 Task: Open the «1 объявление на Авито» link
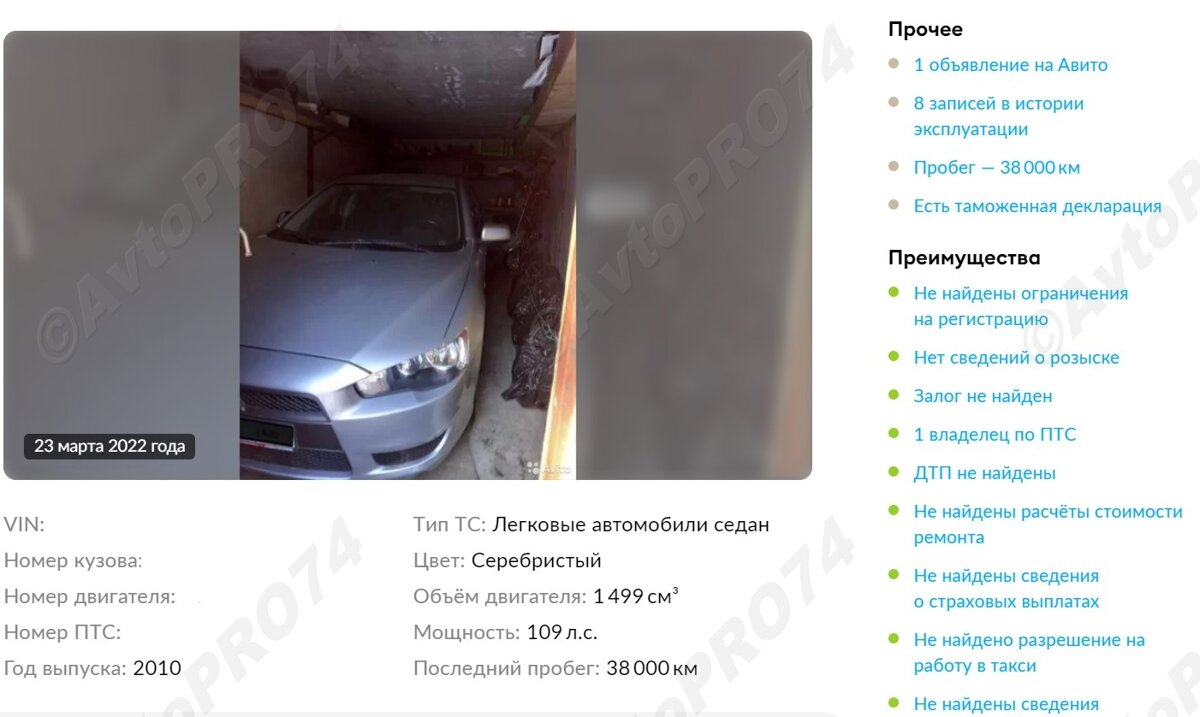[1010, 65]
